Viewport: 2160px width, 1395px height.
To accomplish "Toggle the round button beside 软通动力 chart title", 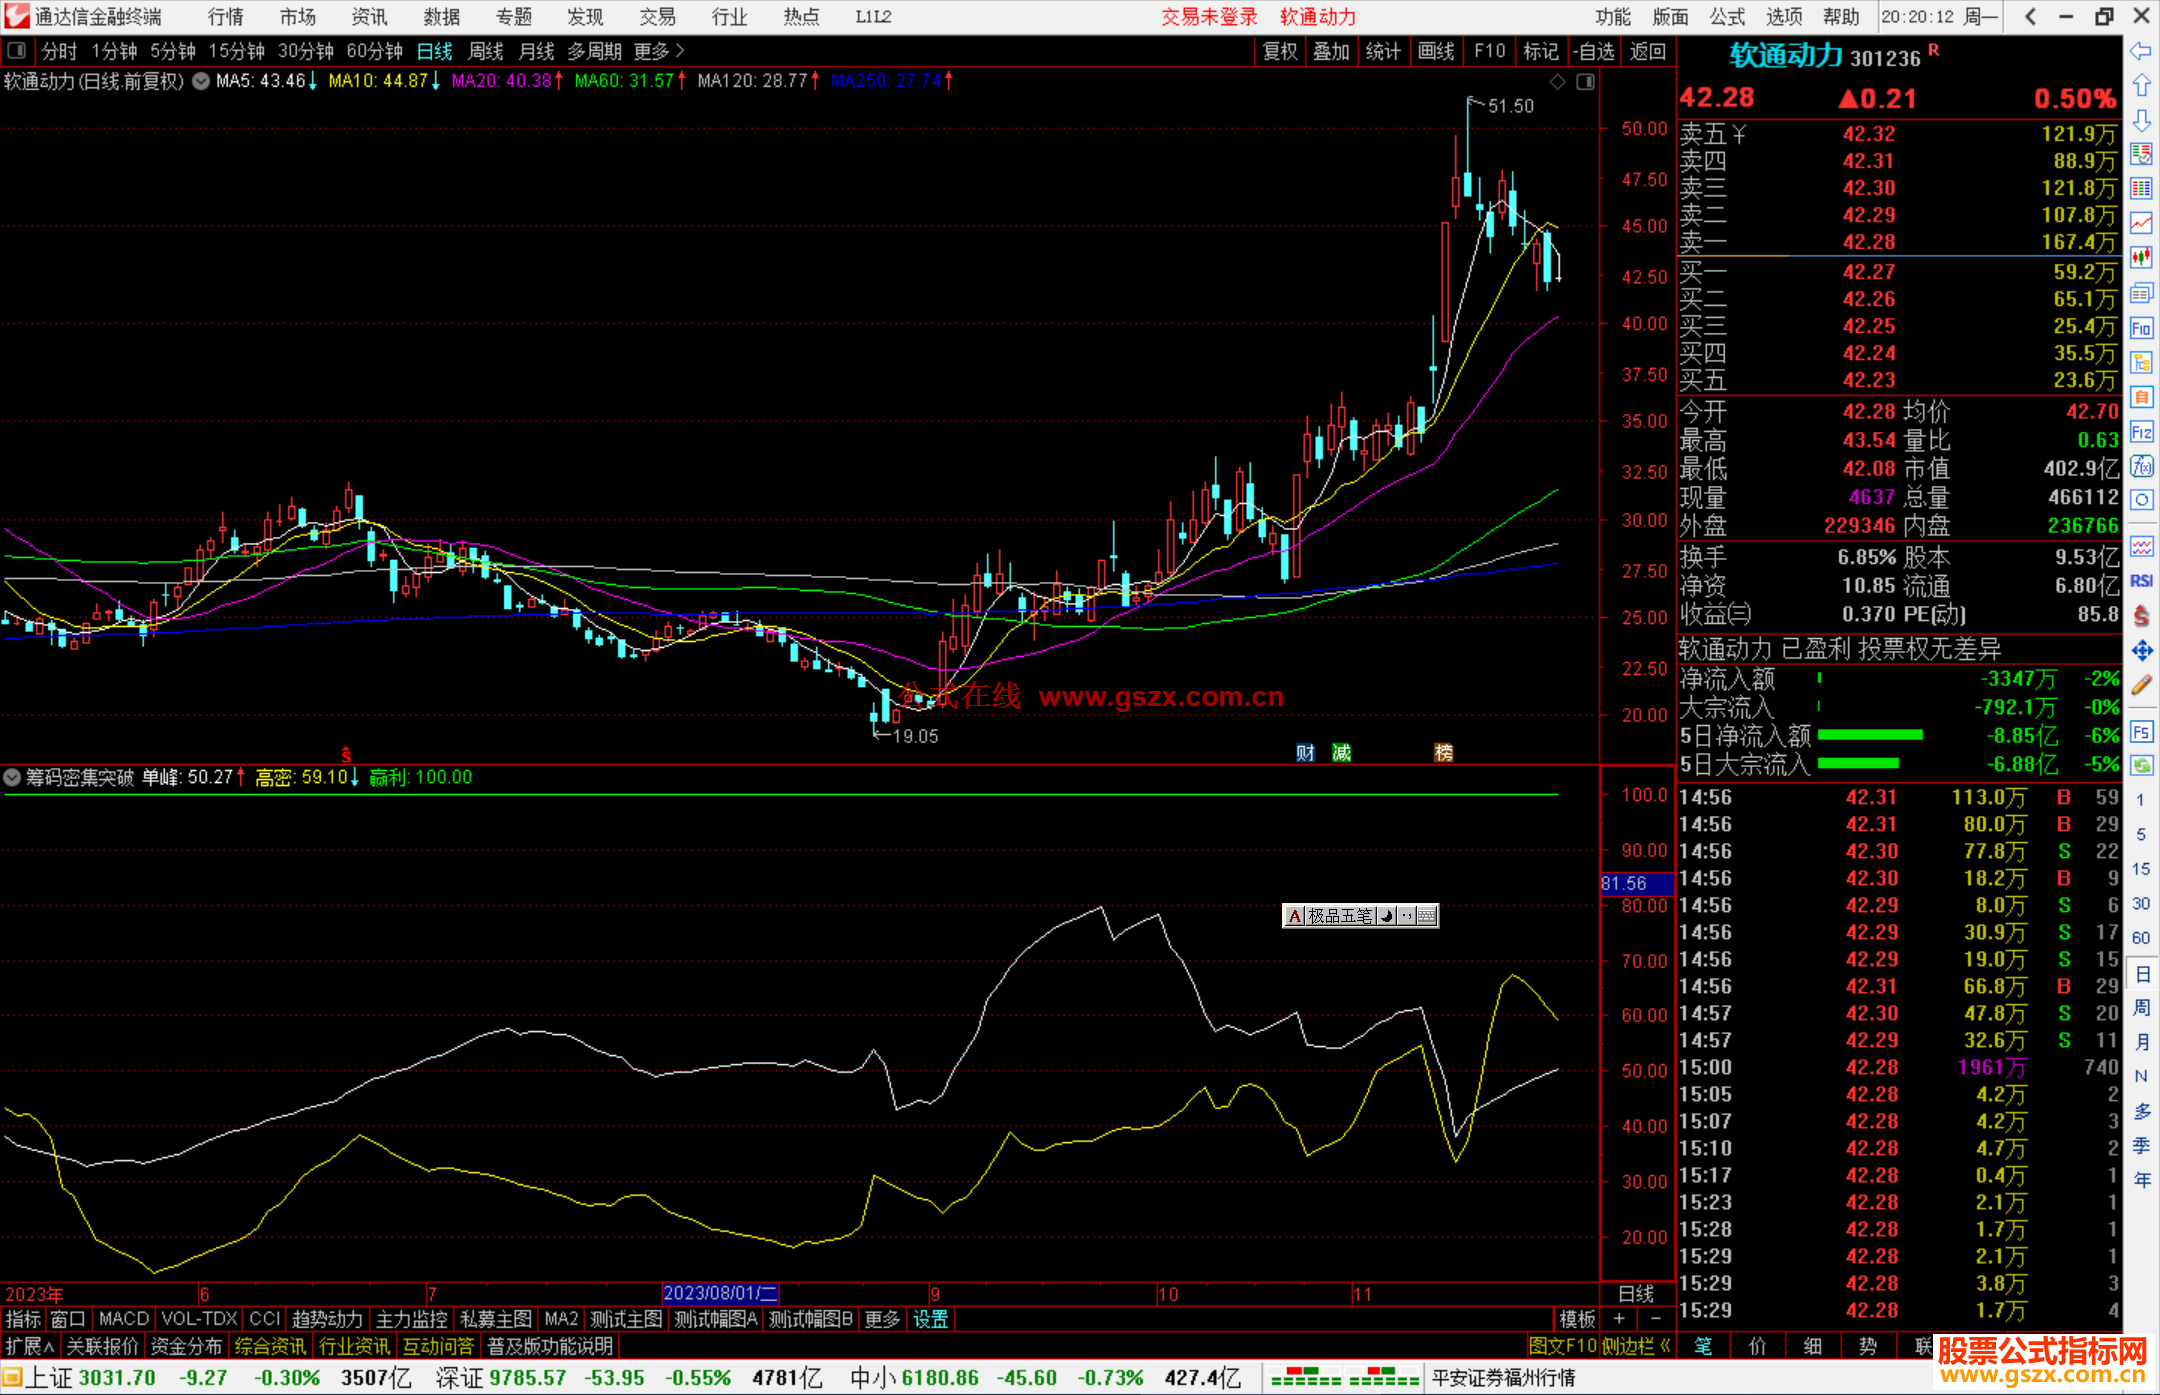I will pyautogui.click(x=201, y=81).
